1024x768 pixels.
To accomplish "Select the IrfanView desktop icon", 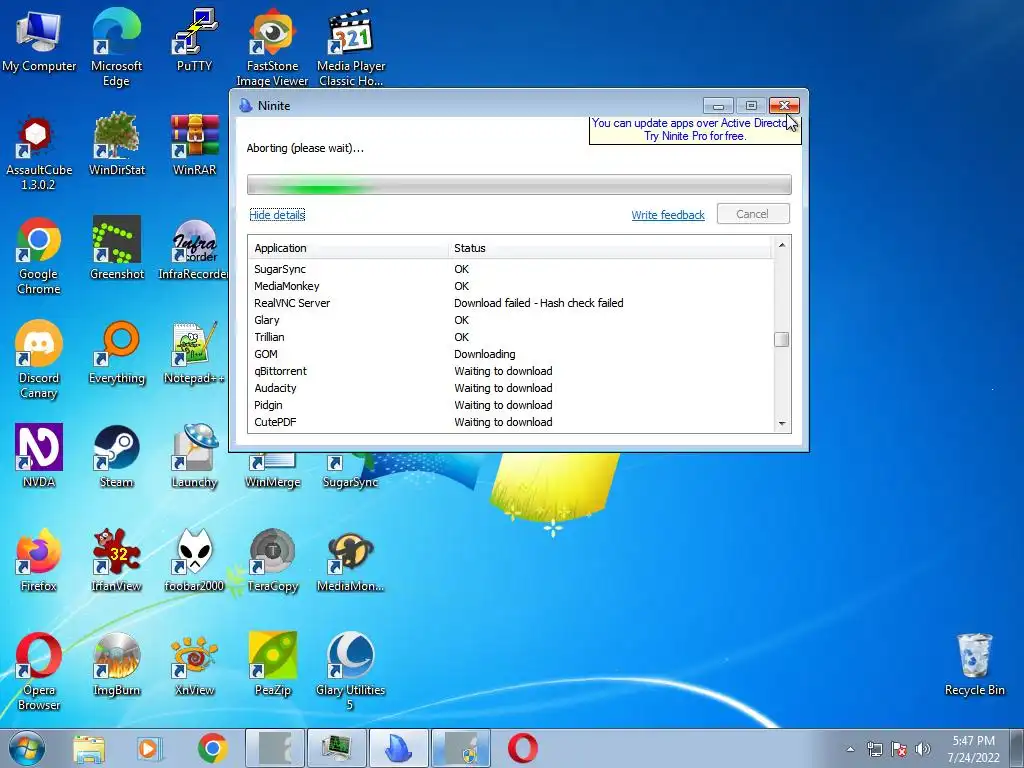I will click(x=116, y=560).
